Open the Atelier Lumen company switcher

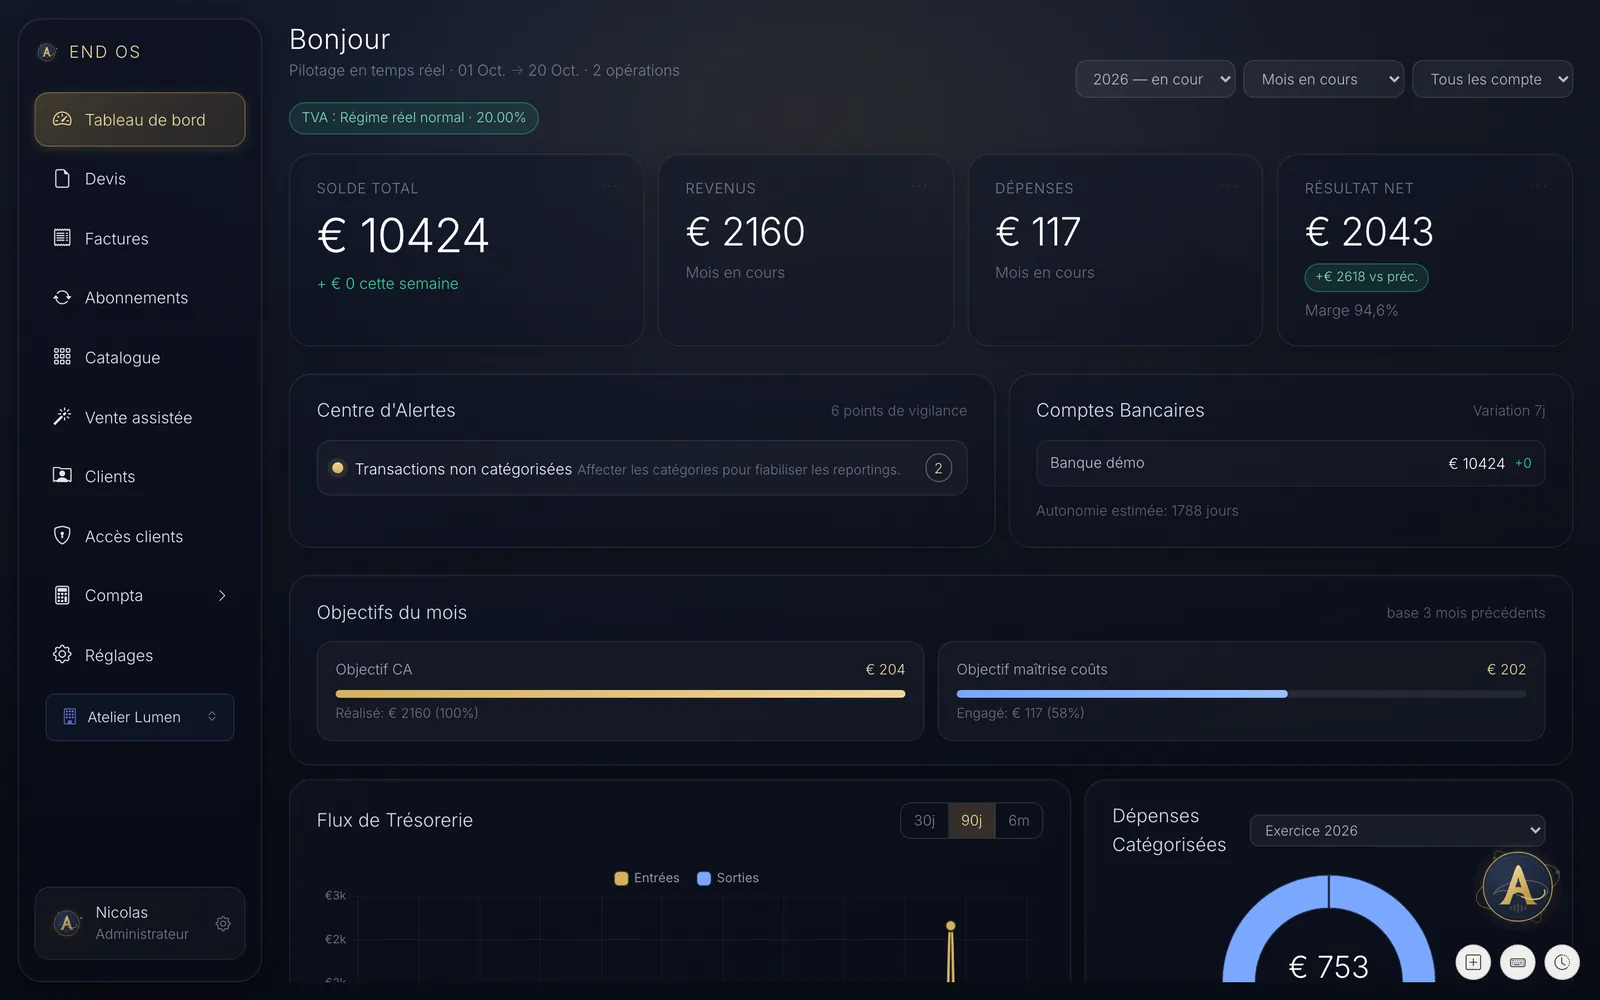[140, 717]
